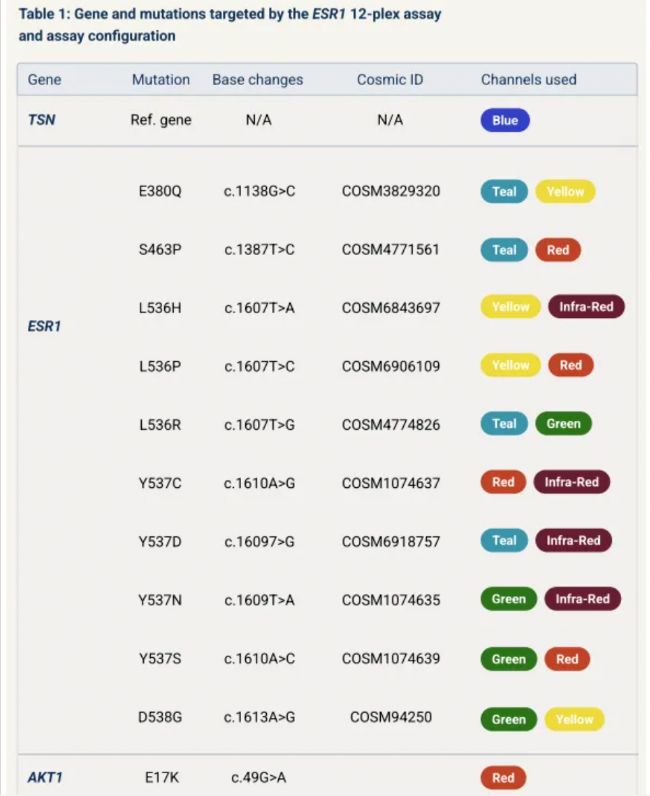The image size is (650, 796).
Task: Click the AKT1 gene label
Action: point(45,777)
